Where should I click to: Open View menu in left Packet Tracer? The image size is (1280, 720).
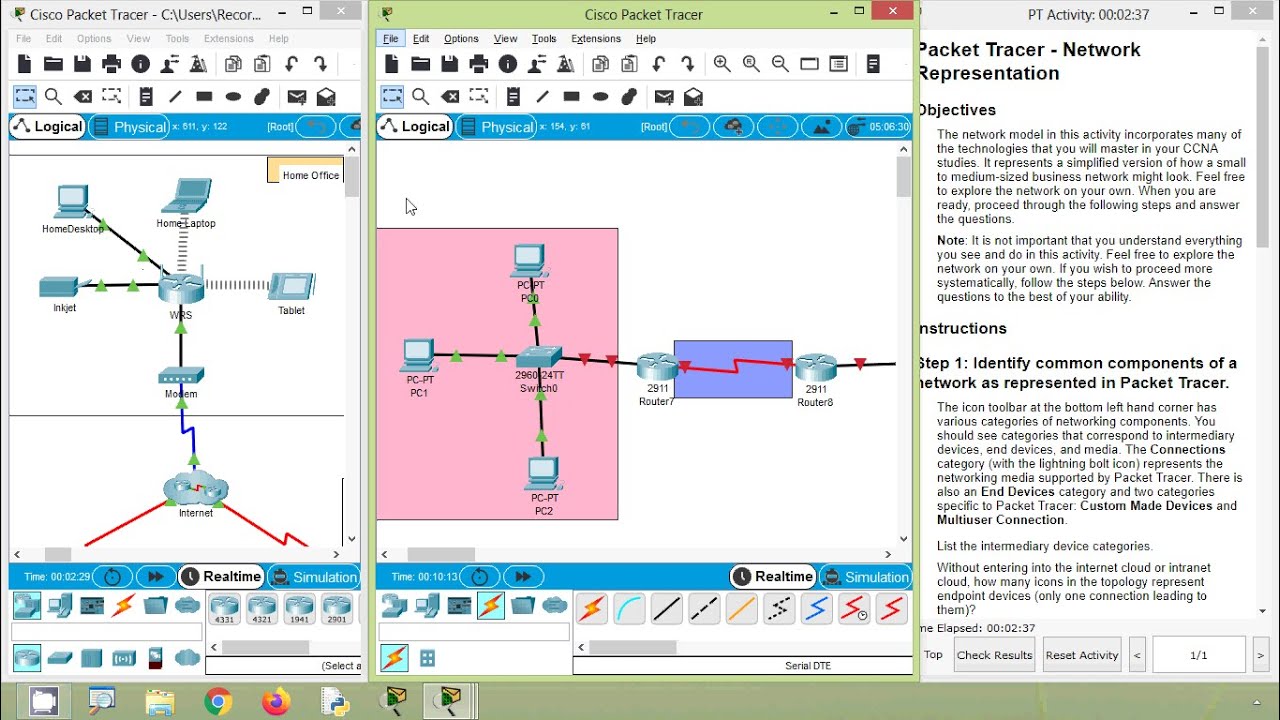coord(138,39)
